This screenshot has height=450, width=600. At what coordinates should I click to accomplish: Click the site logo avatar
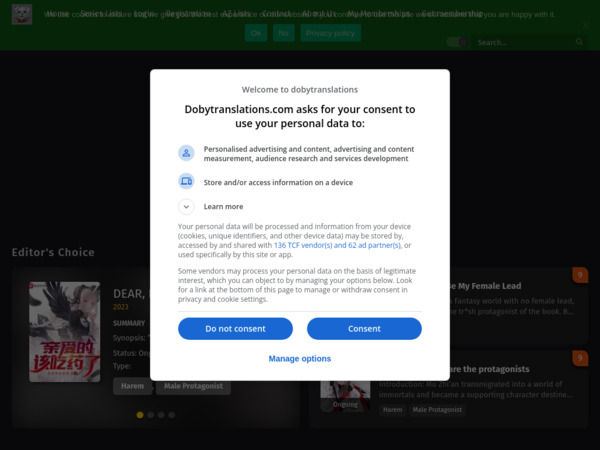(x=22, y=15)
